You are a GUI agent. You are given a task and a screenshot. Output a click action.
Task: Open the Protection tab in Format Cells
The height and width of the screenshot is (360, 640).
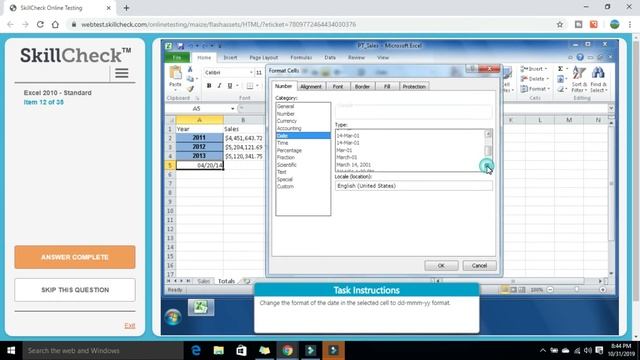click(414, 87)
